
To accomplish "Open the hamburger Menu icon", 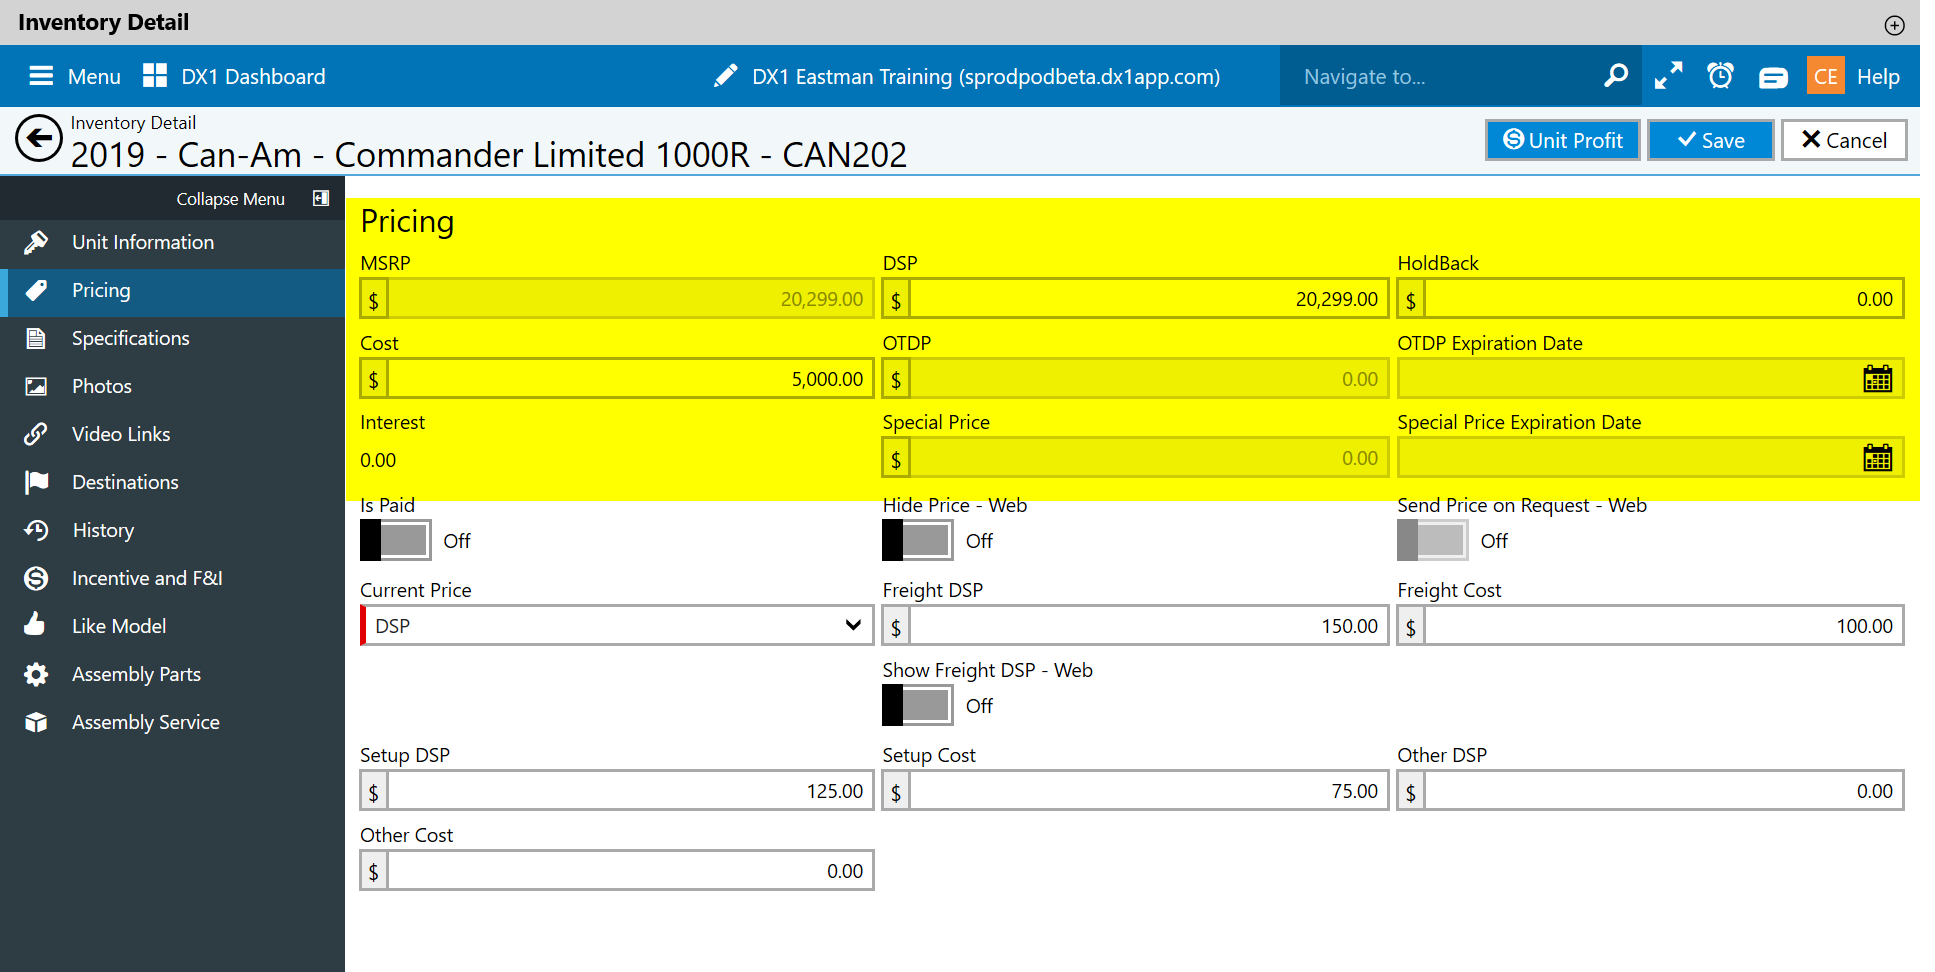I will click(41, 76).
